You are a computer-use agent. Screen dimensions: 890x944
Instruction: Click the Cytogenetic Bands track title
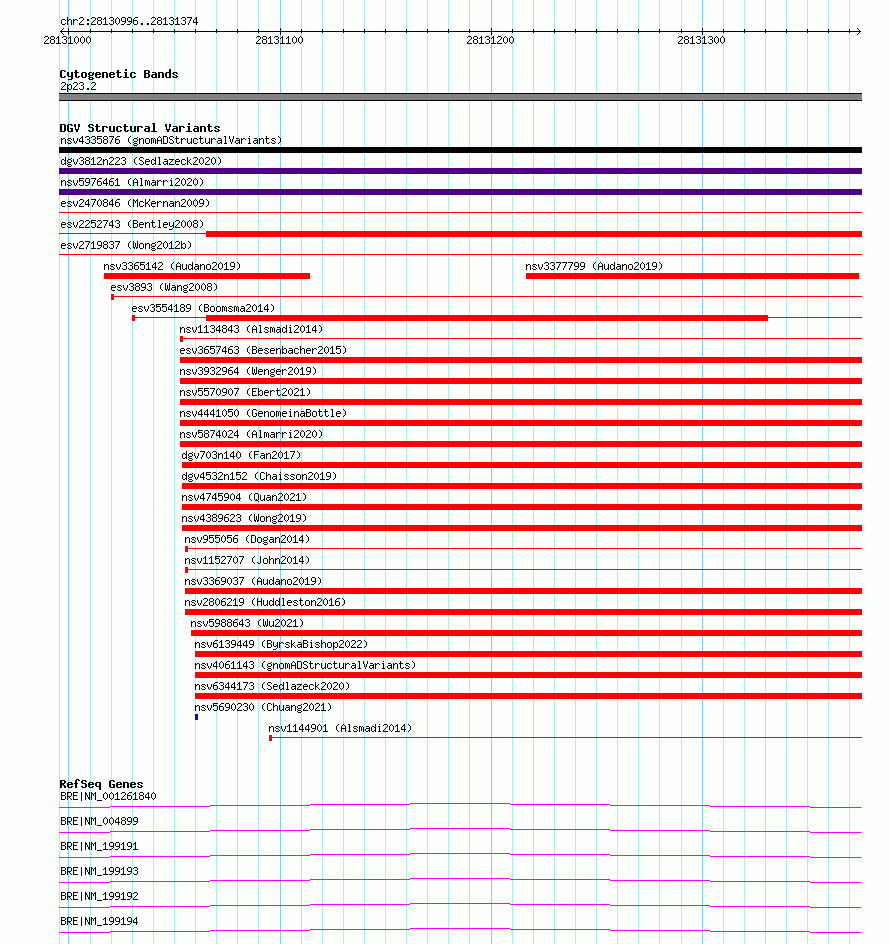[119, 74]
